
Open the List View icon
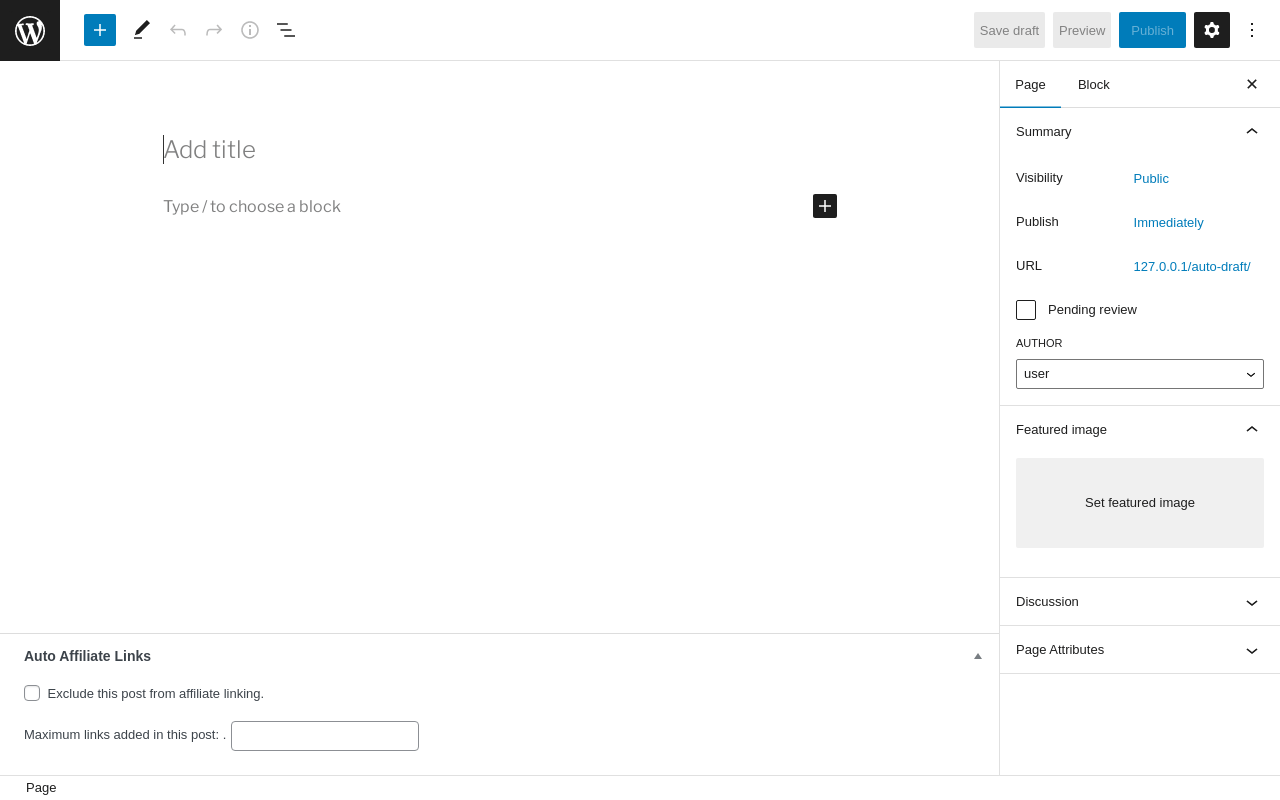tap(286, 30)
